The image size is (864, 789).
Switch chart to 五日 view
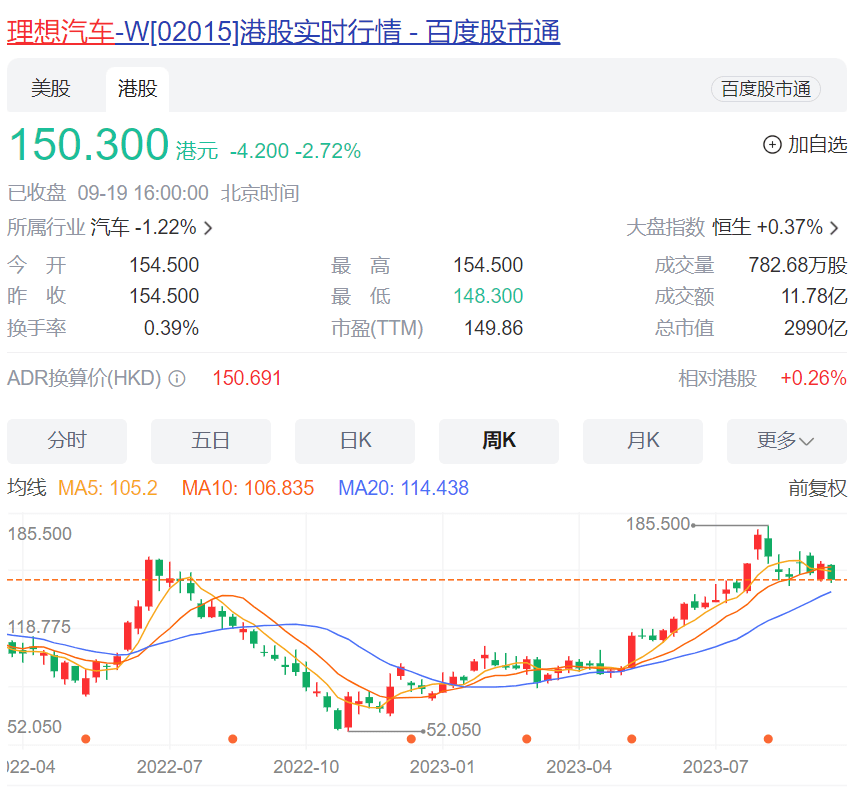coord(211,441)
